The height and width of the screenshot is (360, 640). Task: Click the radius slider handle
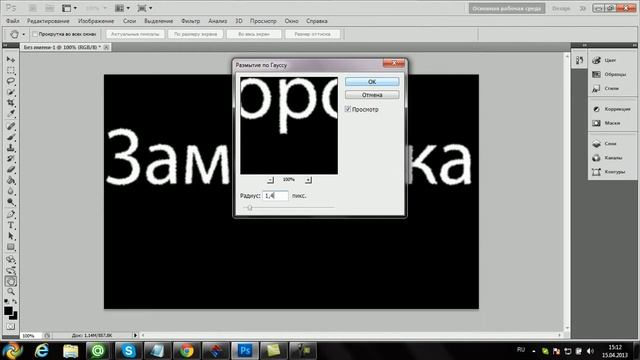[x=250, y=208]
